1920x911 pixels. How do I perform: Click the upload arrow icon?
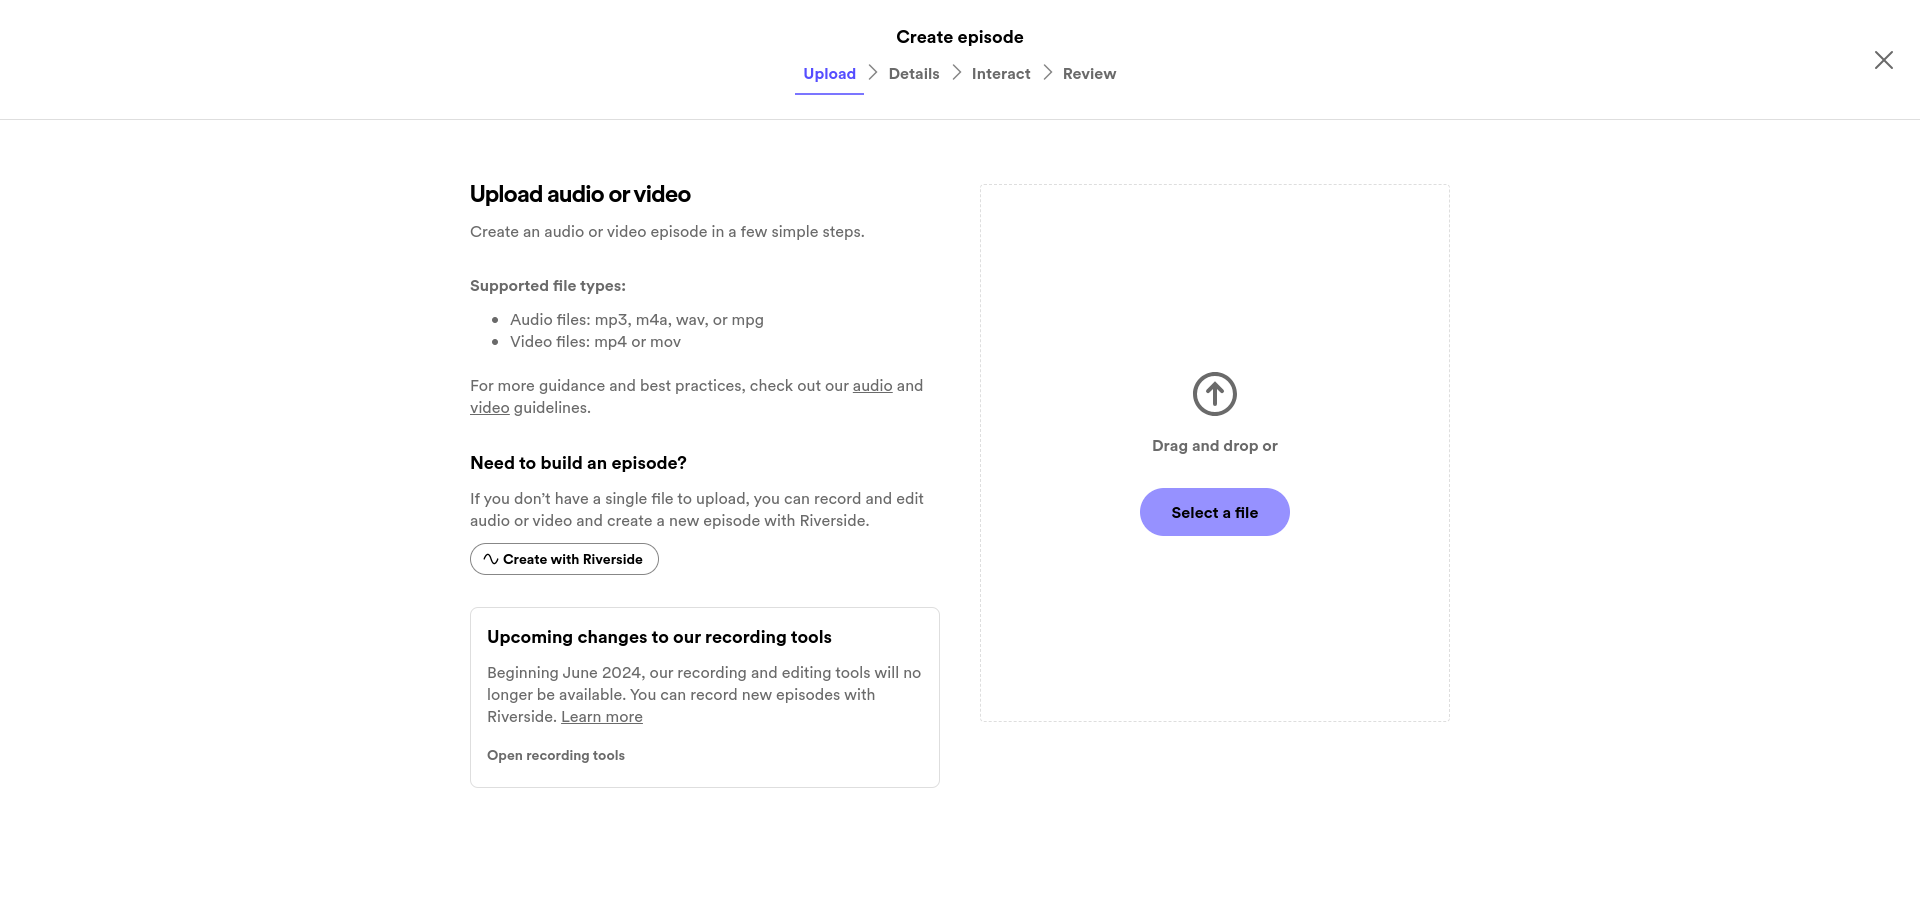(1214, 393)
